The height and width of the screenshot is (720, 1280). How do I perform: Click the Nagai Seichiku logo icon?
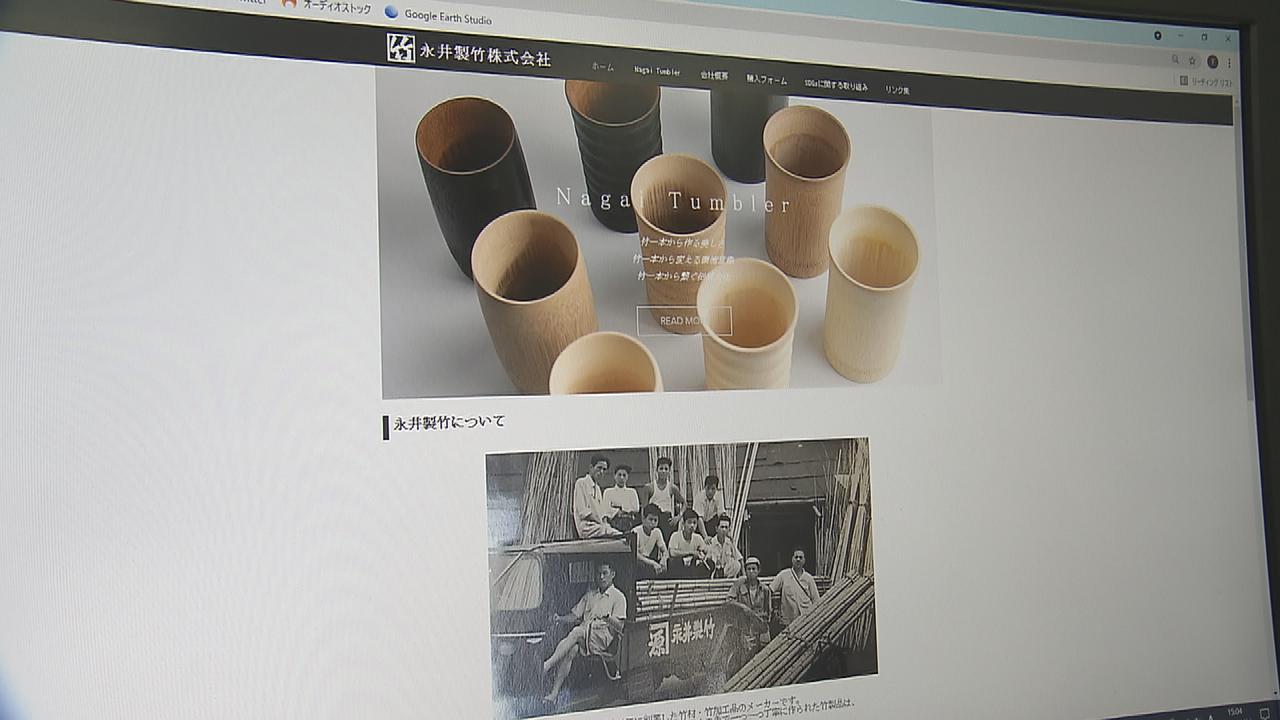[x=400, y=47]
